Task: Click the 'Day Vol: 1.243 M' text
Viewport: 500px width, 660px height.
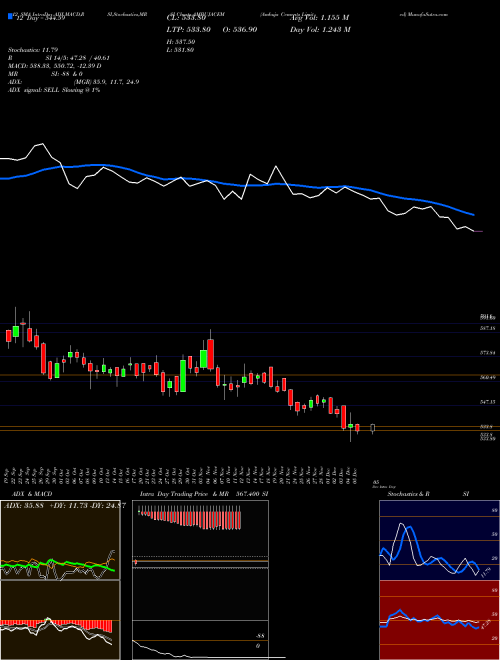Action: coord(320,30)
